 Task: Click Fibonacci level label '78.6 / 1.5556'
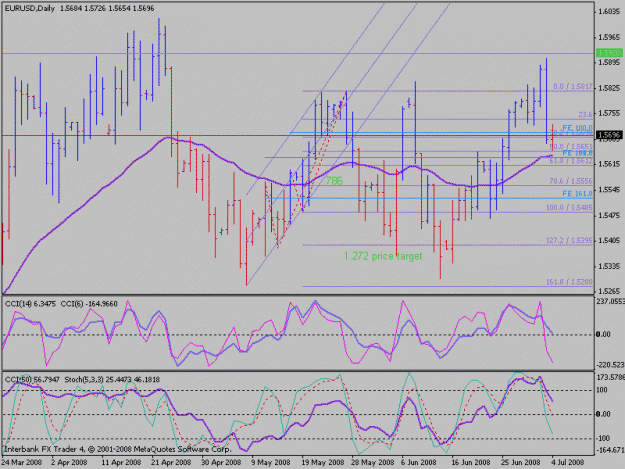(571, 181)
